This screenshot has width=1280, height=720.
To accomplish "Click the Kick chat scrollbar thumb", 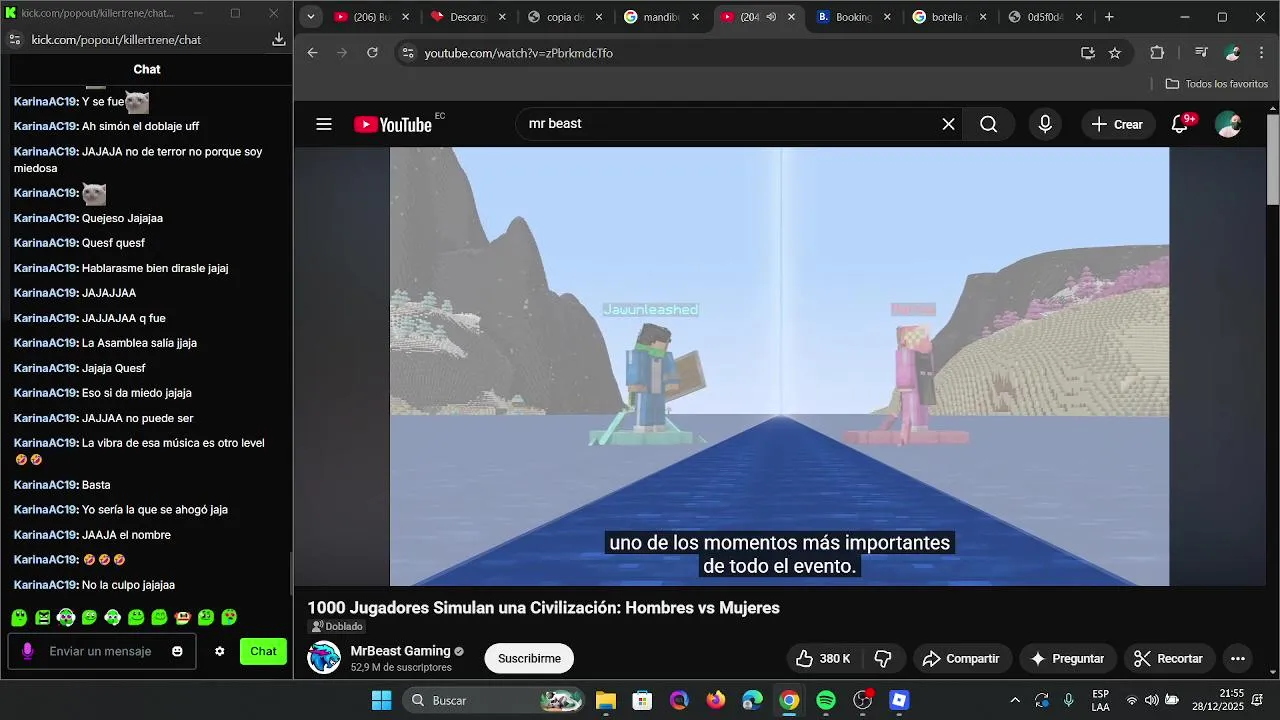I will (x=291, y=572).
